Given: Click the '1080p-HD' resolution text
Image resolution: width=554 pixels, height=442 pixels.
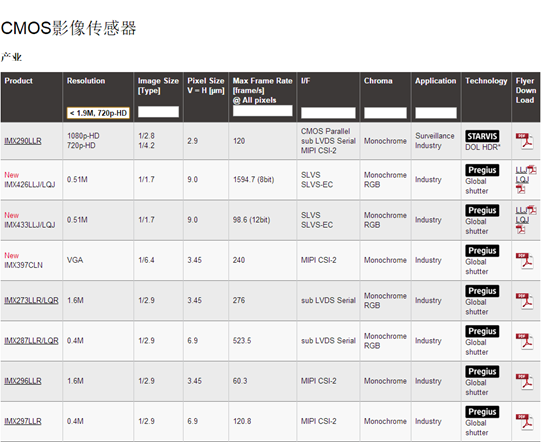Looking at the screenshot, I should [83, 136].
